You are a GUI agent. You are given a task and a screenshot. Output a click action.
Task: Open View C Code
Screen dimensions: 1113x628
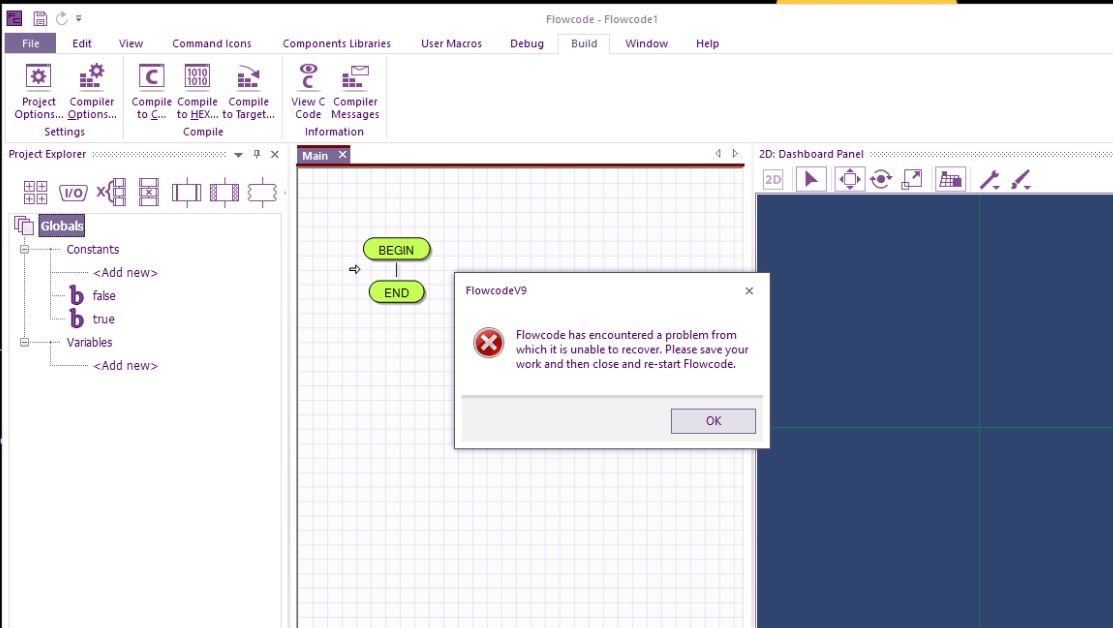click(x=308, y=92)
